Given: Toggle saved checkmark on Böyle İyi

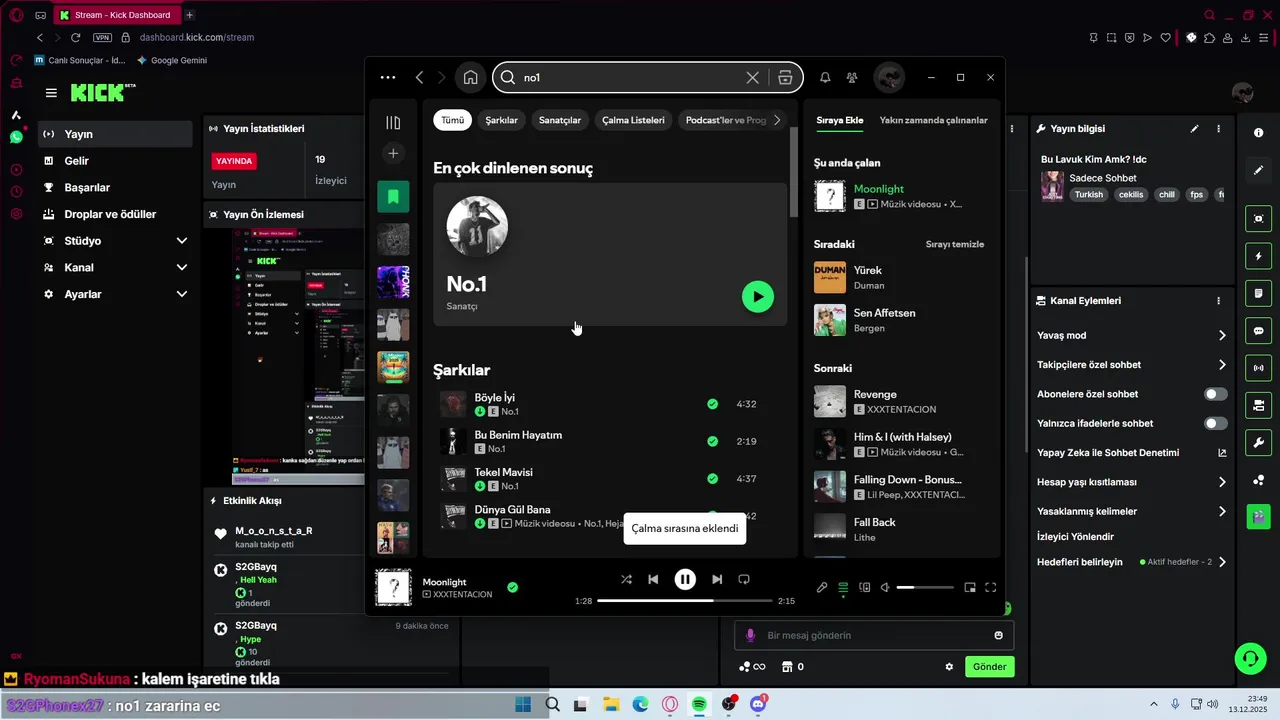Looking at the screenshot, I should click(712, 404).
